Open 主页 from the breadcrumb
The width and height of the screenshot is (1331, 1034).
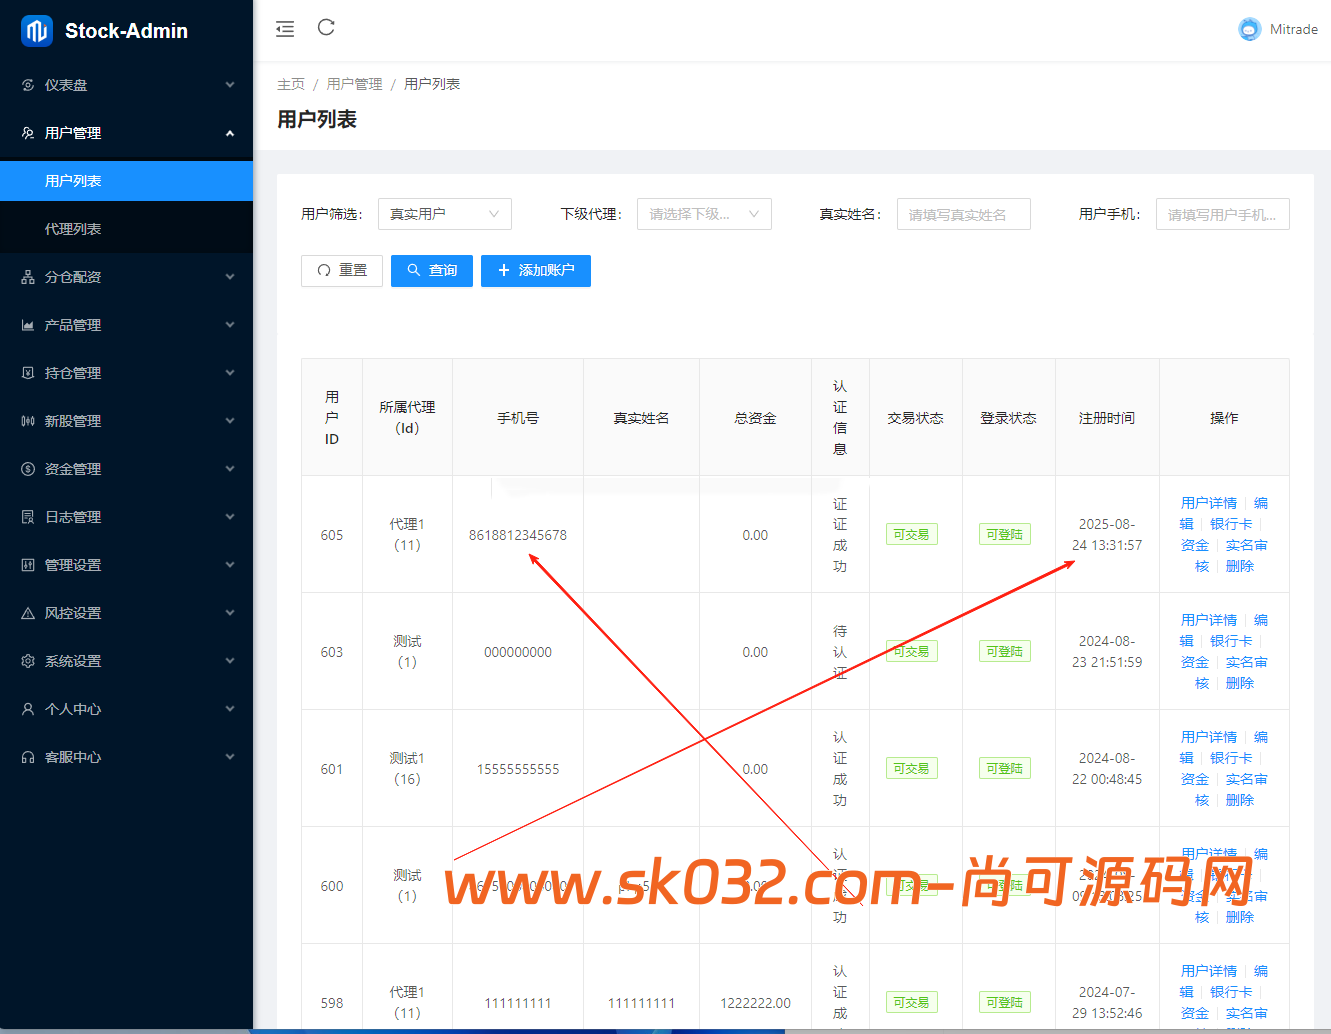click(290, 84)
